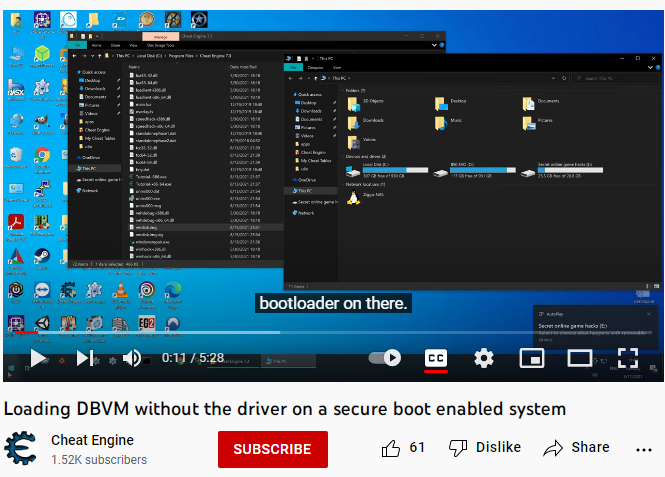Toggle the autoplay switch

coord(385,357)
